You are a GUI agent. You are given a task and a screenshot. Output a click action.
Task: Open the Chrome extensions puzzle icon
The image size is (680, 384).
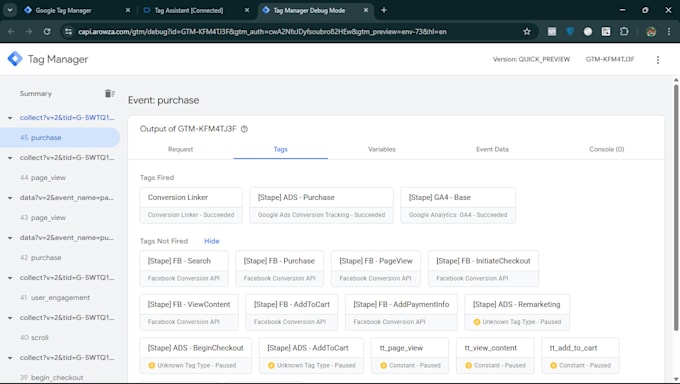(x=624, y=32)
